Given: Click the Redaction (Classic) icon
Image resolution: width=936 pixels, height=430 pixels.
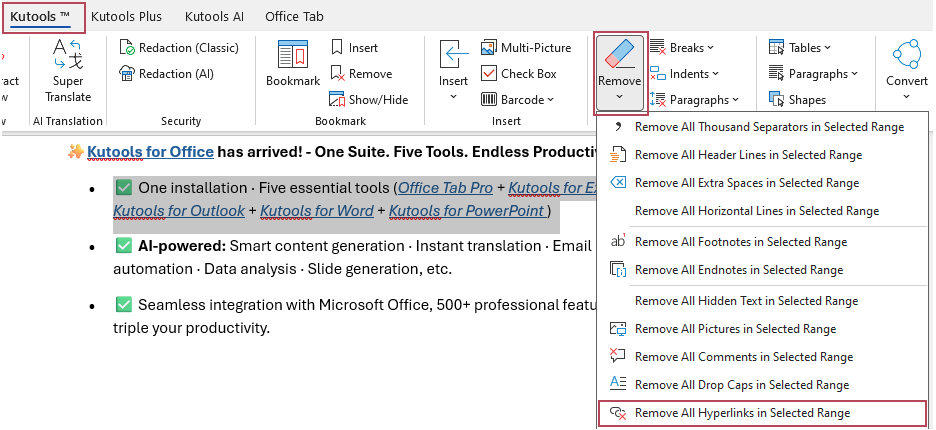Looking at the screenshot, I should coord(127,48).
